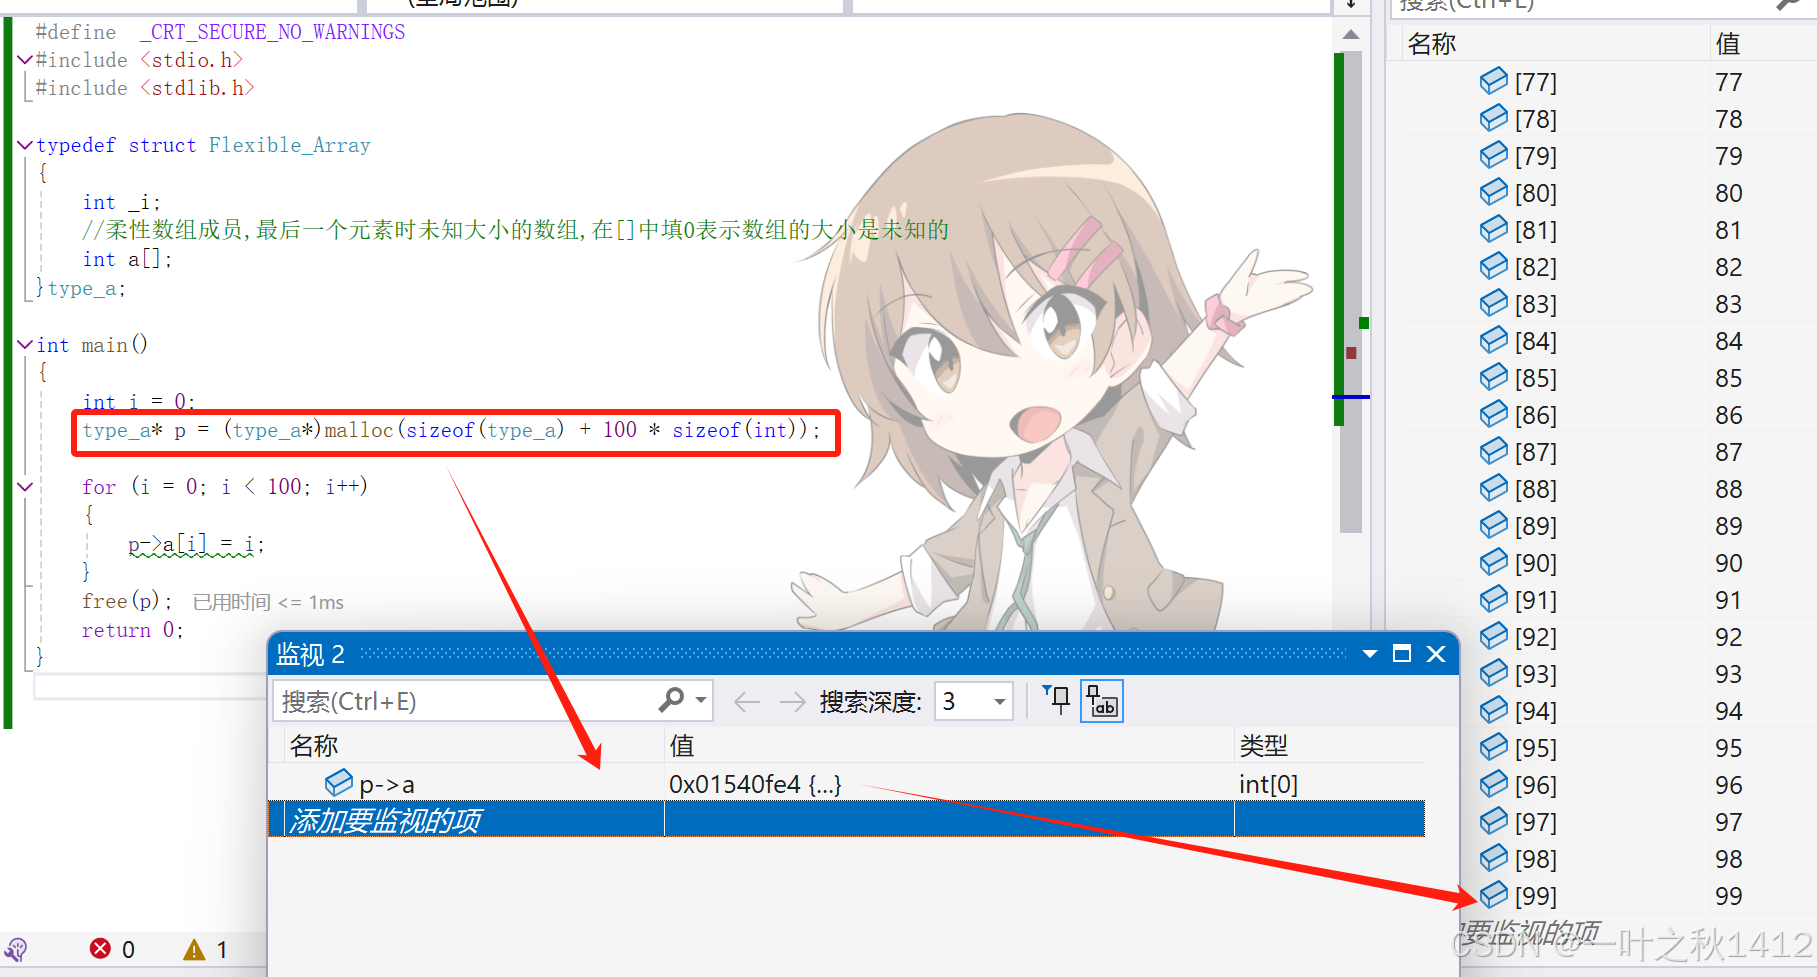The image size is (1817, 977).
Task: Click the editor vertical scrollbar thumb
Action: (1351, 292)
